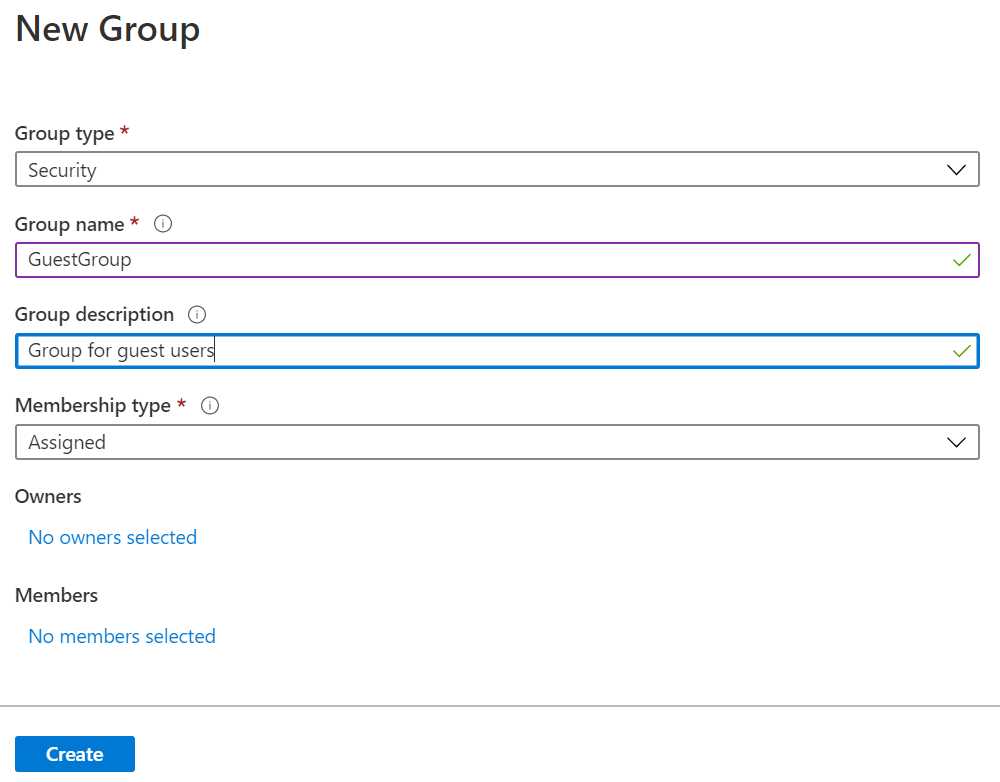This screenshot has width=1000, height=782.
Task: Select 'No owners selected' to add owners
Action: pyautogui.click(x=112, y=537)
